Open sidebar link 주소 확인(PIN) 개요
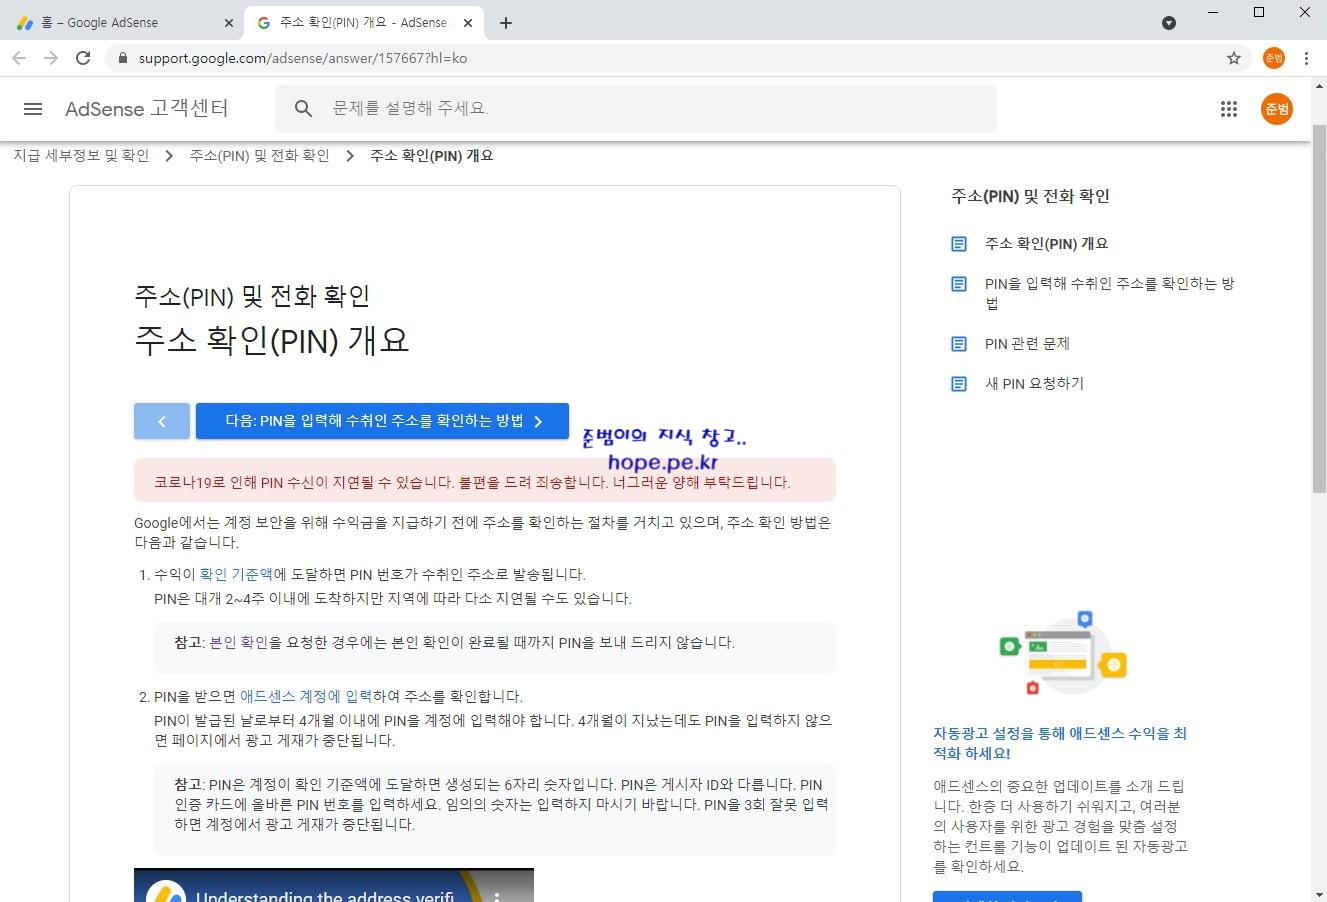 (1046, 244)
